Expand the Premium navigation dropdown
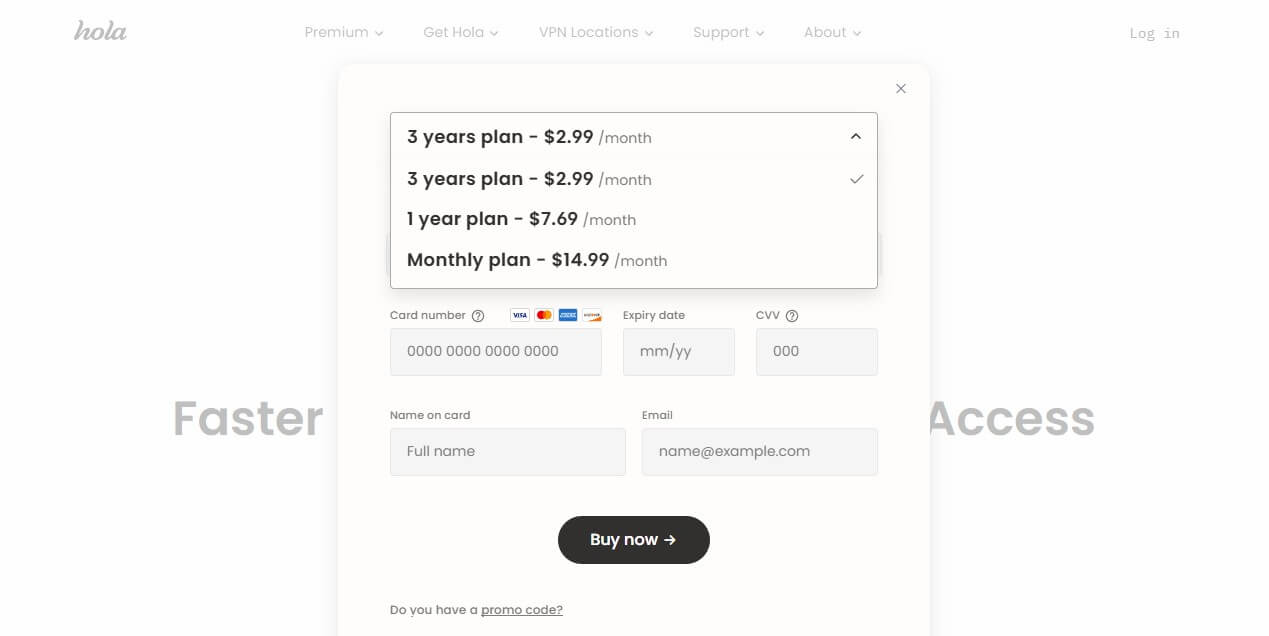 coord(342,31)
